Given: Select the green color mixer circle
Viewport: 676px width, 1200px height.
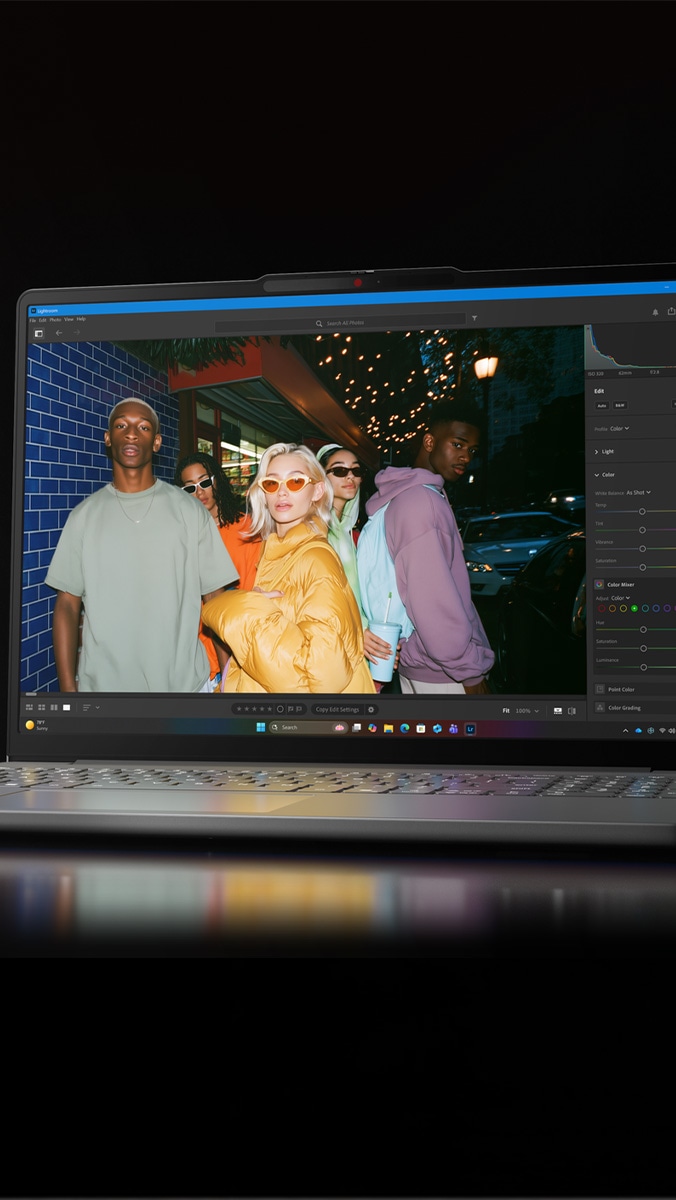Looking at the screenshot, I should (634, 609).
